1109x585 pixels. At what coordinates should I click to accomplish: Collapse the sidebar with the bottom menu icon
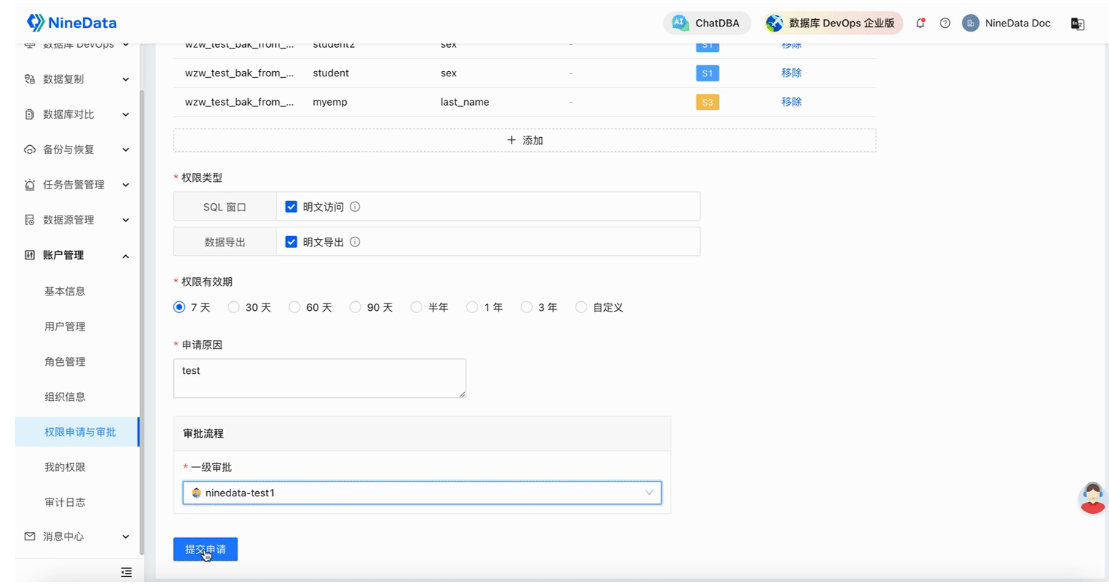[x=126, y=572]
